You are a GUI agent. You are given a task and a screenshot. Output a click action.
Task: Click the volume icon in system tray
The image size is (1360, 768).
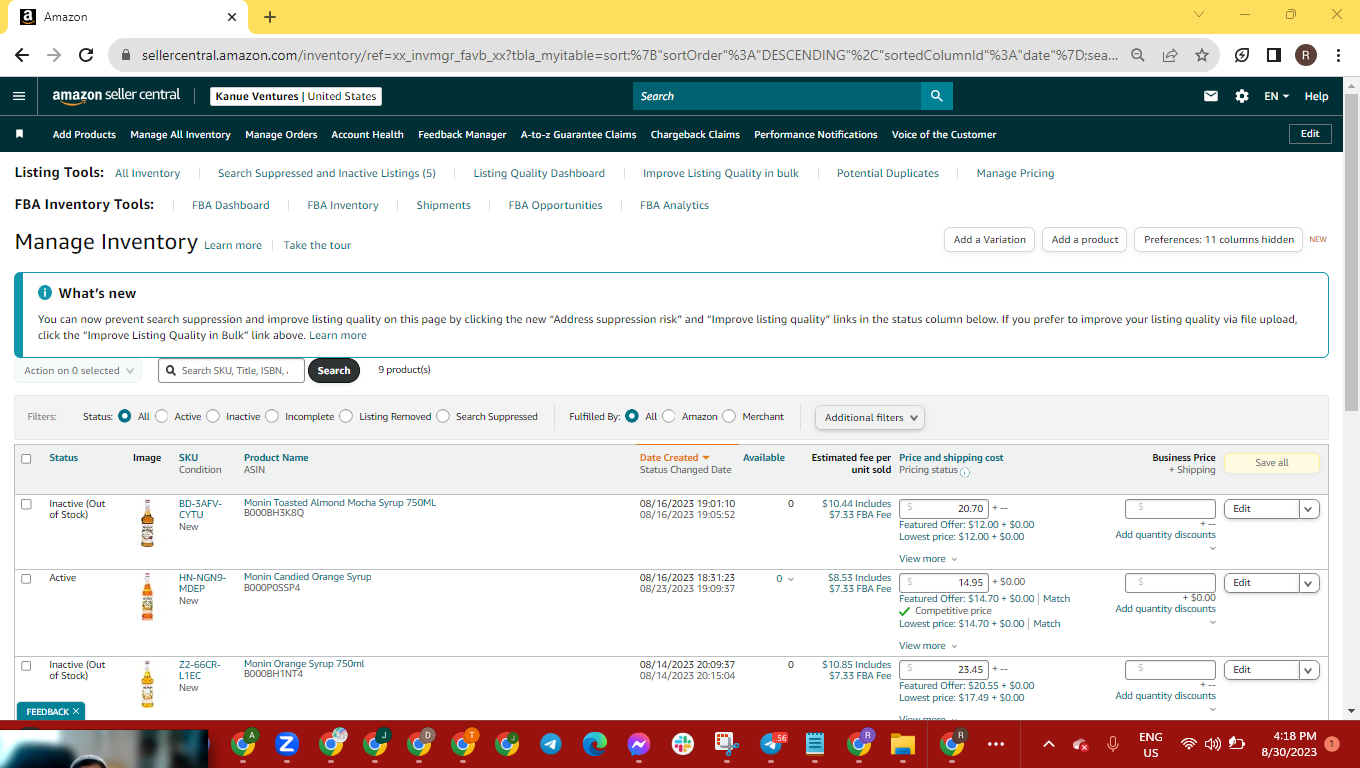pos(1213,744)
